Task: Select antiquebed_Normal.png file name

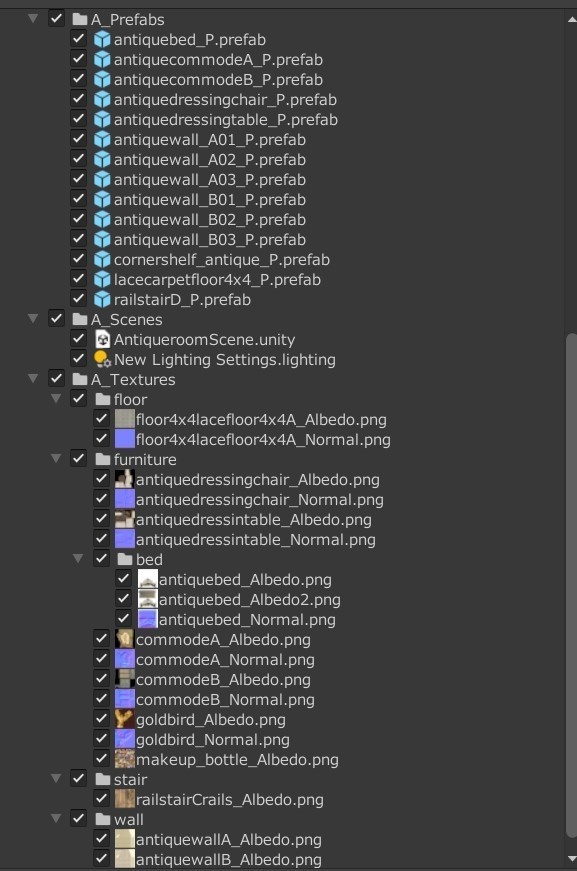Action: pos(247,619)
